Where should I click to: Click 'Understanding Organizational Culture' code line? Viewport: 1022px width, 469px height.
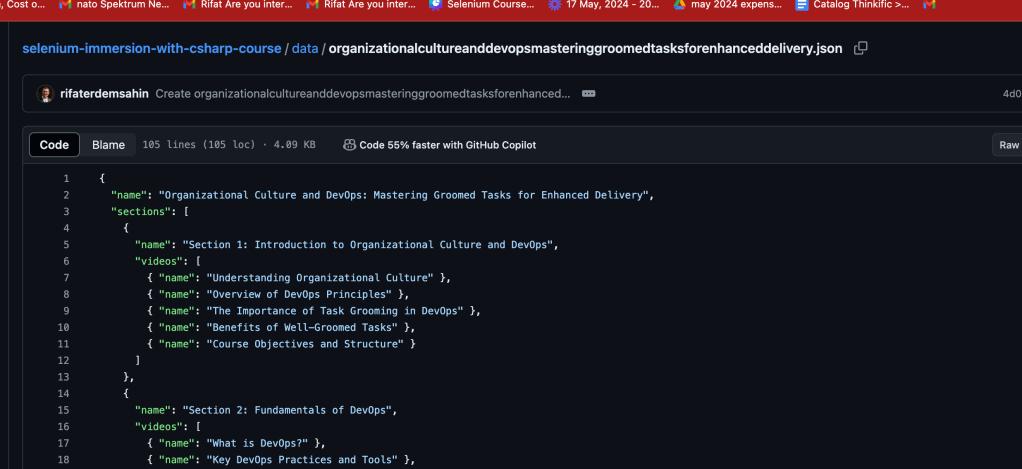point(299,277)
